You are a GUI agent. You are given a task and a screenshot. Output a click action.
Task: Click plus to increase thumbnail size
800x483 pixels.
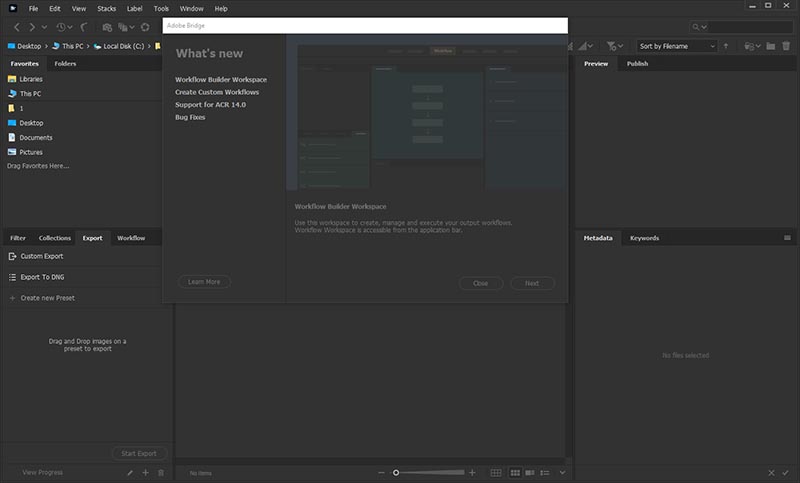tap(472, 473)
